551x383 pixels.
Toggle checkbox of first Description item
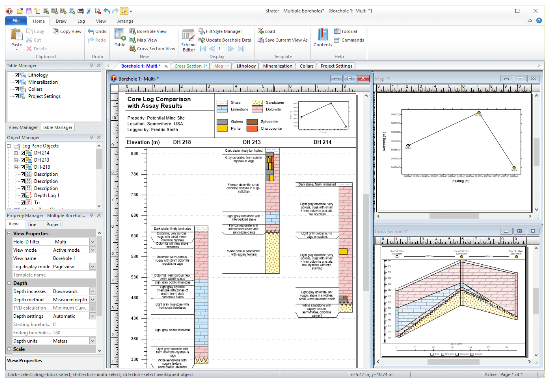point(23,174)
